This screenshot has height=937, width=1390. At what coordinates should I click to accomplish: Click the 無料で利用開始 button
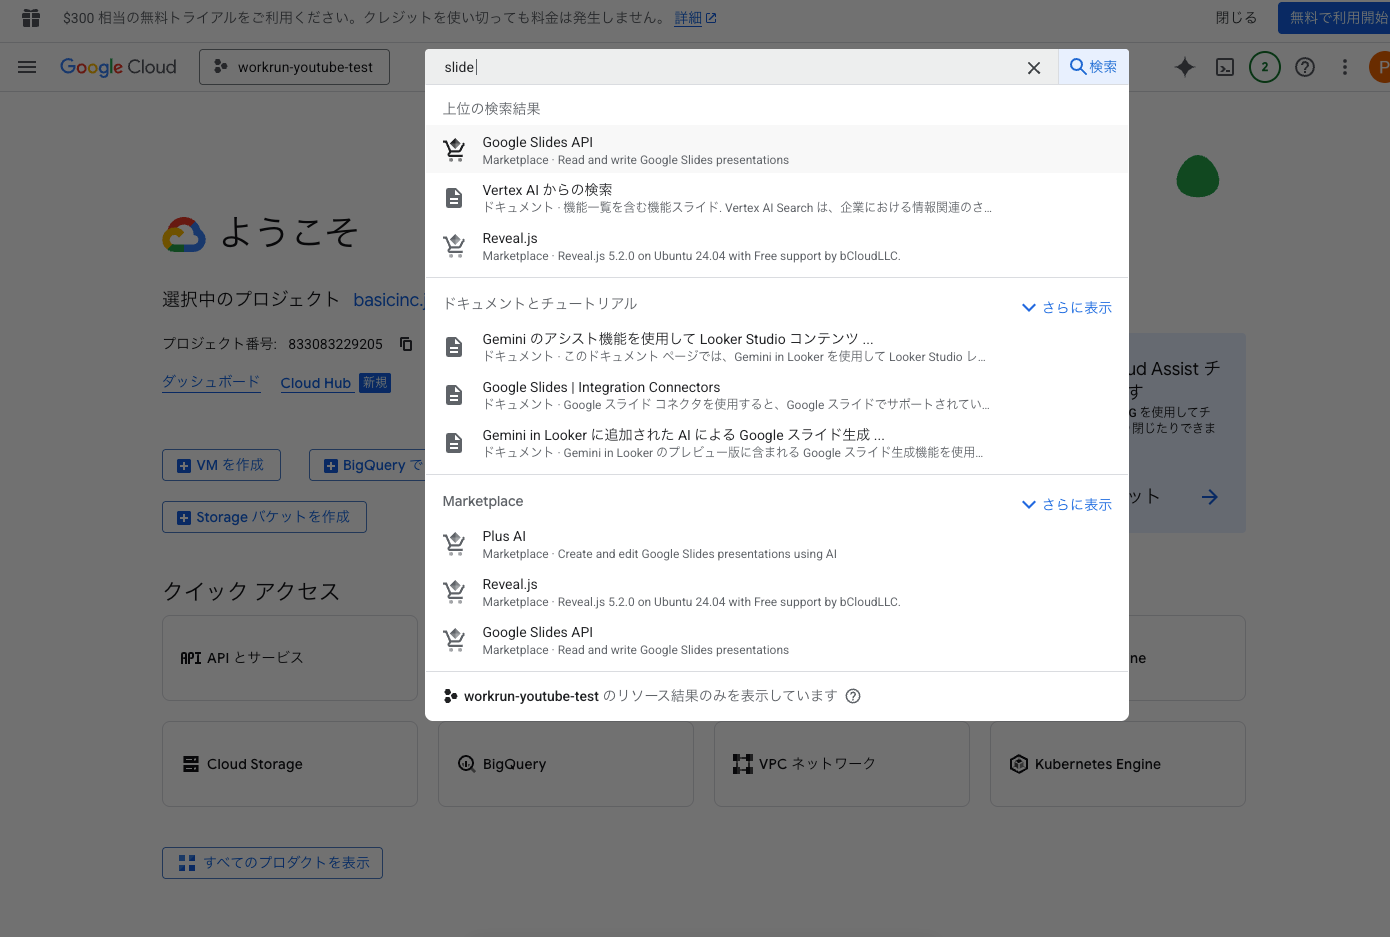(x=1334, y=18)
